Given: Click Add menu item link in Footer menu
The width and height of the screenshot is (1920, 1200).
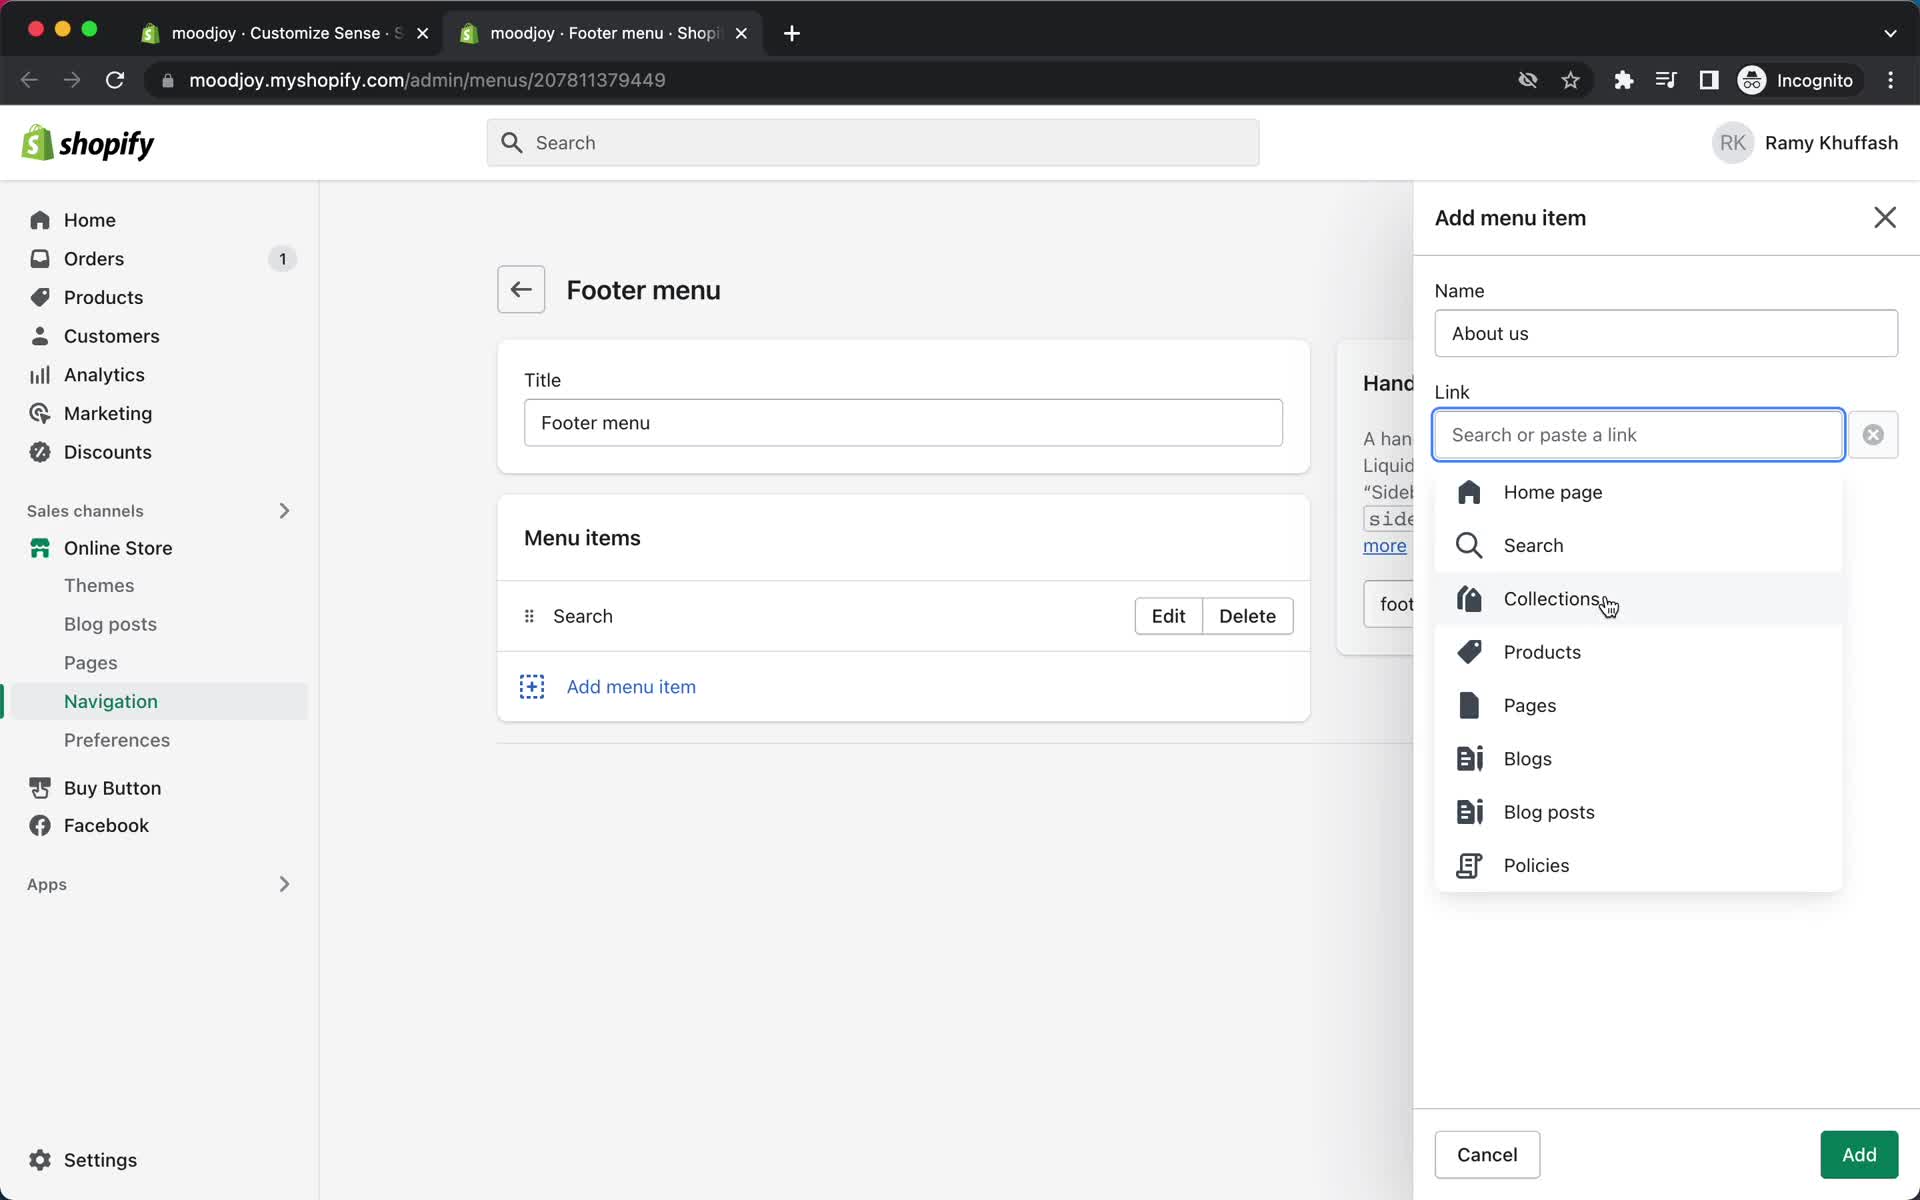Looking at the screenshot, I should pyautogui.click(x=632, y=686).
